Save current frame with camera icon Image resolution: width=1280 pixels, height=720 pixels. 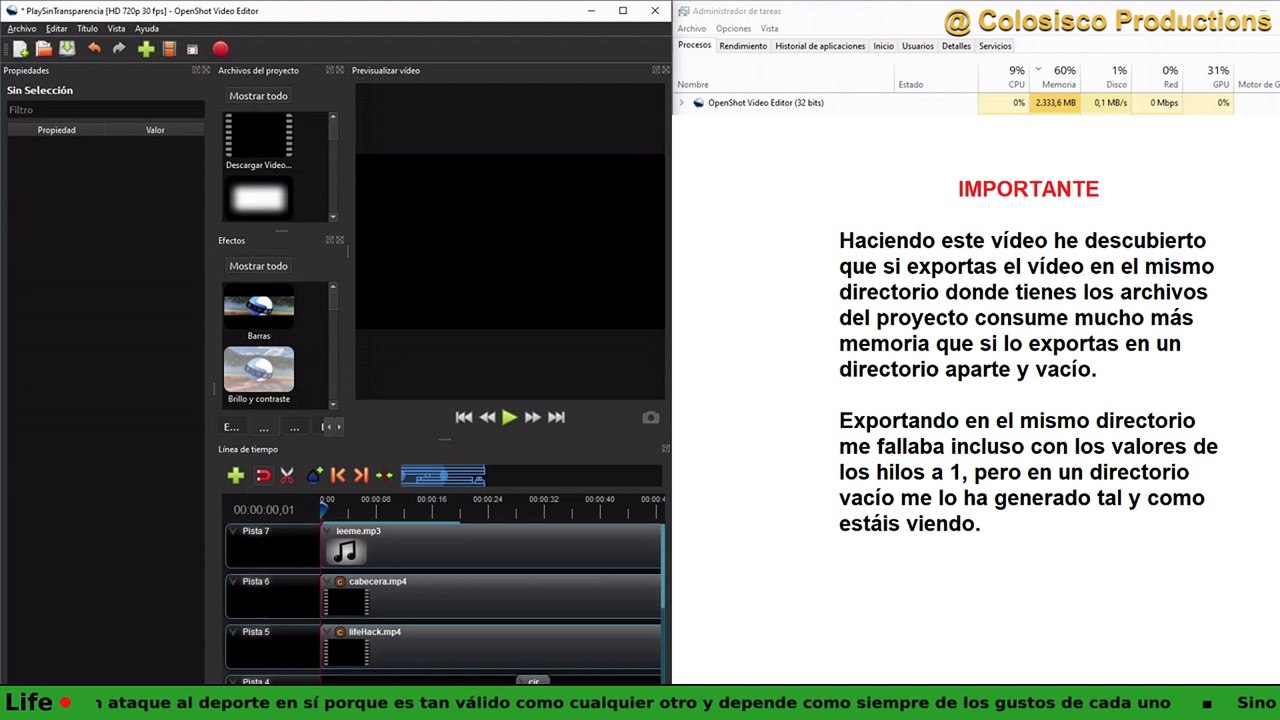651,417
